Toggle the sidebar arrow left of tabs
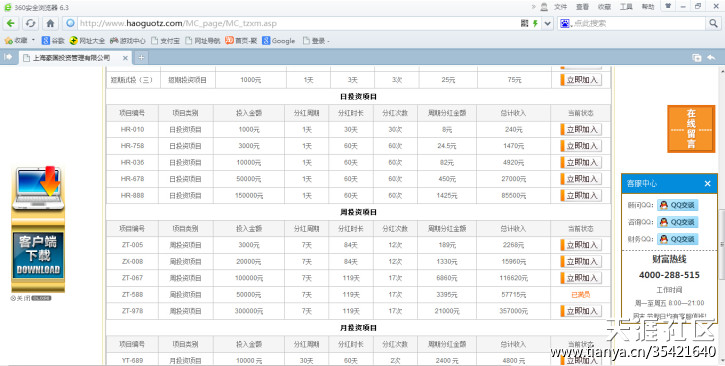 tap(8, 57)
